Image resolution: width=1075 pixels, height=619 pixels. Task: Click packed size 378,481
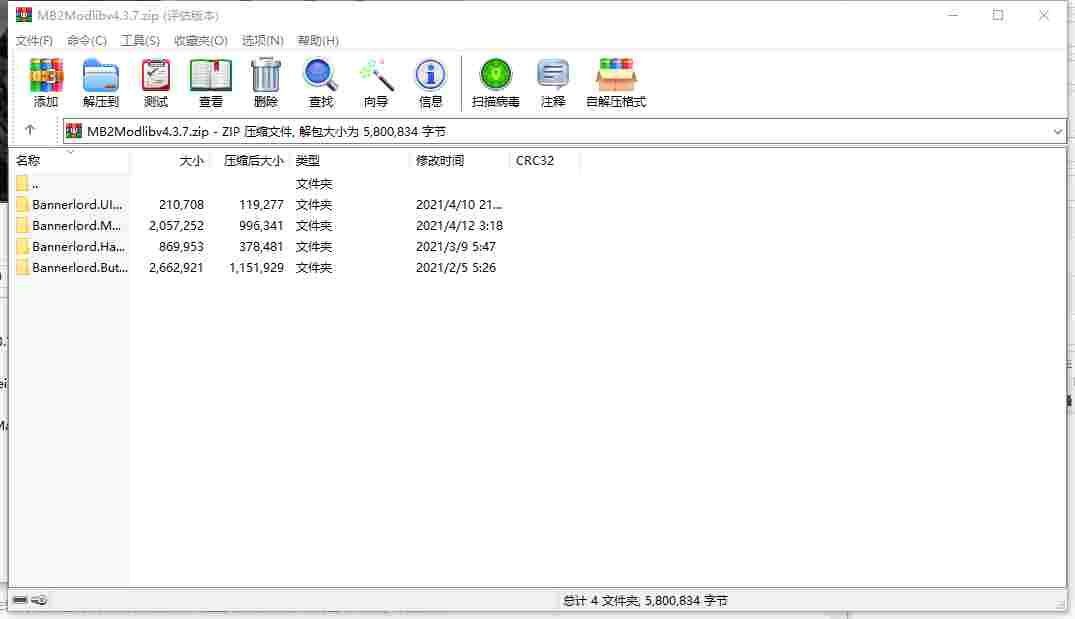pyautogui.click(x=261, y=247)
